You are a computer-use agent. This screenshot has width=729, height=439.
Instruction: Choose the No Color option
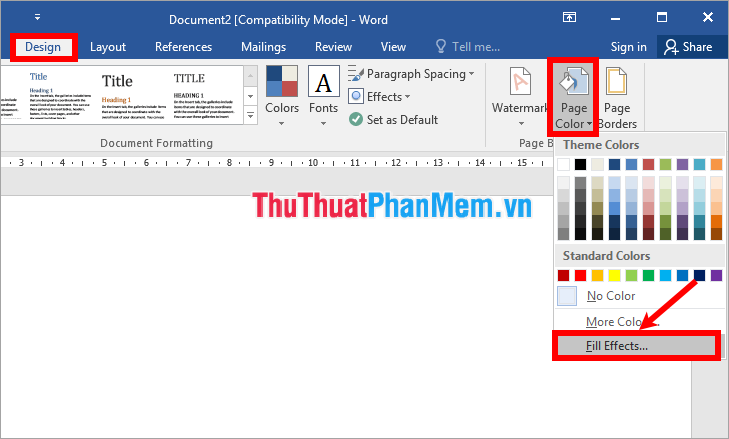point(611,296)
